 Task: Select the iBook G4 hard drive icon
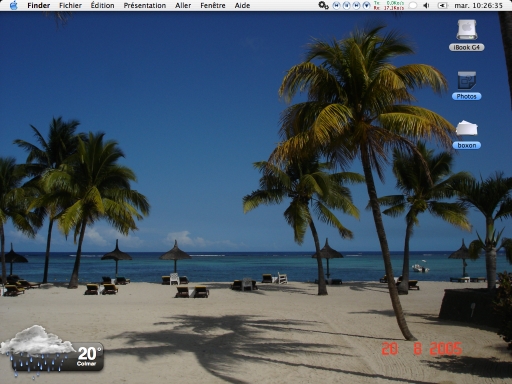point(467,30)
